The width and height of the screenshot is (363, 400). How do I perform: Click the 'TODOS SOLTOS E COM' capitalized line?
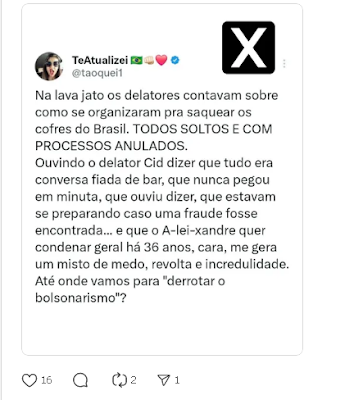[203, 129]
